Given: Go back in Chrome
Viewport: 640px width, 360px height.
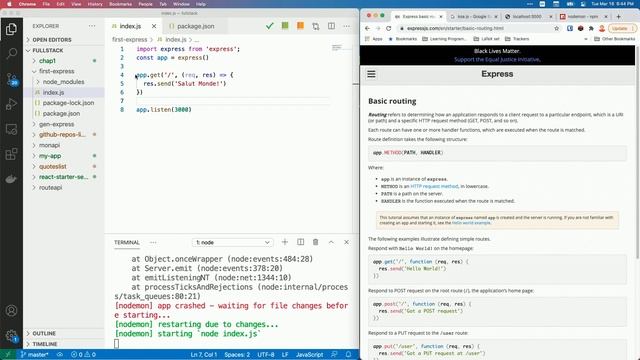Looking at the screenshot, I should [x=367, y=29].
